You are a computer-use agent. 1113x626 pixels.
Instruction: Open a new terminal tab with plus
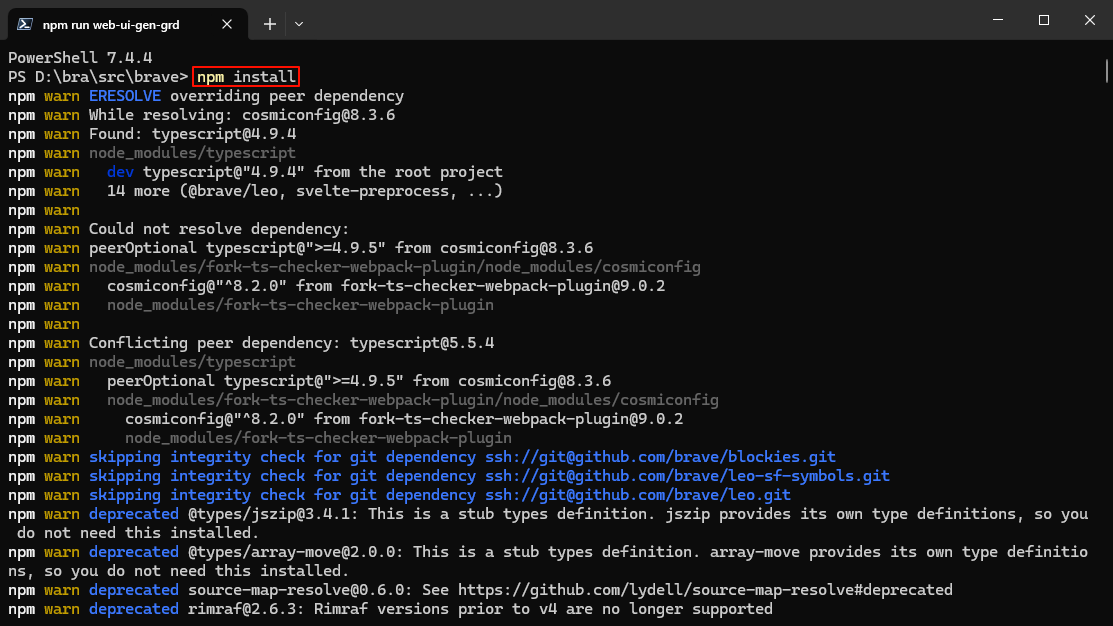point(270,24)
